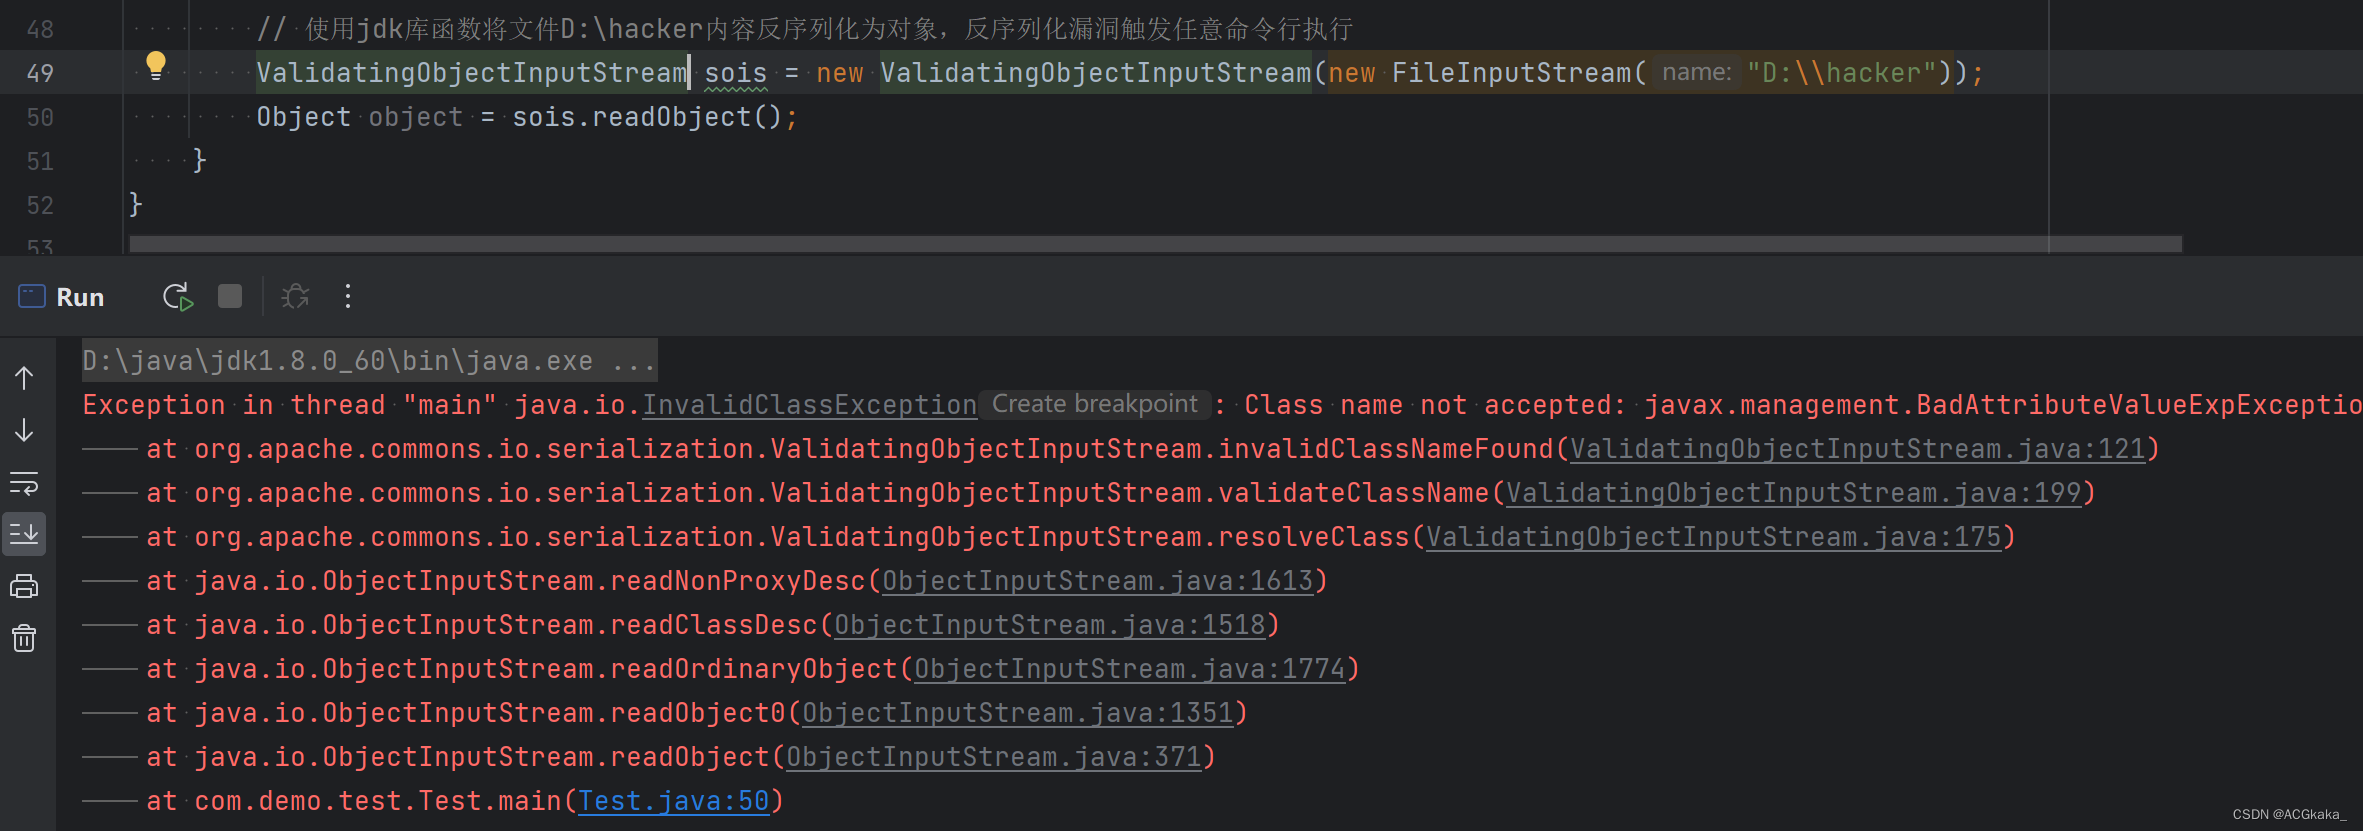Screen dimensions: 2363x831
Task: Open ObjectInputStream.java:1613 link
Action: (1098, 581)
